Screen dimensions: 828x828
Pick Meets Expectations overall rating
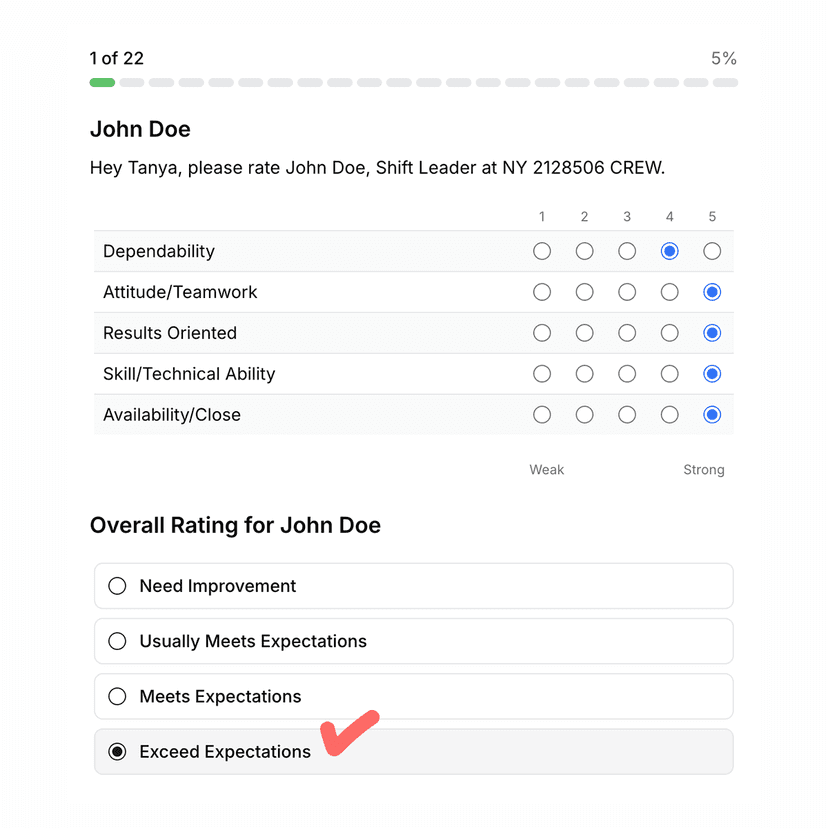tap(118, 696)
